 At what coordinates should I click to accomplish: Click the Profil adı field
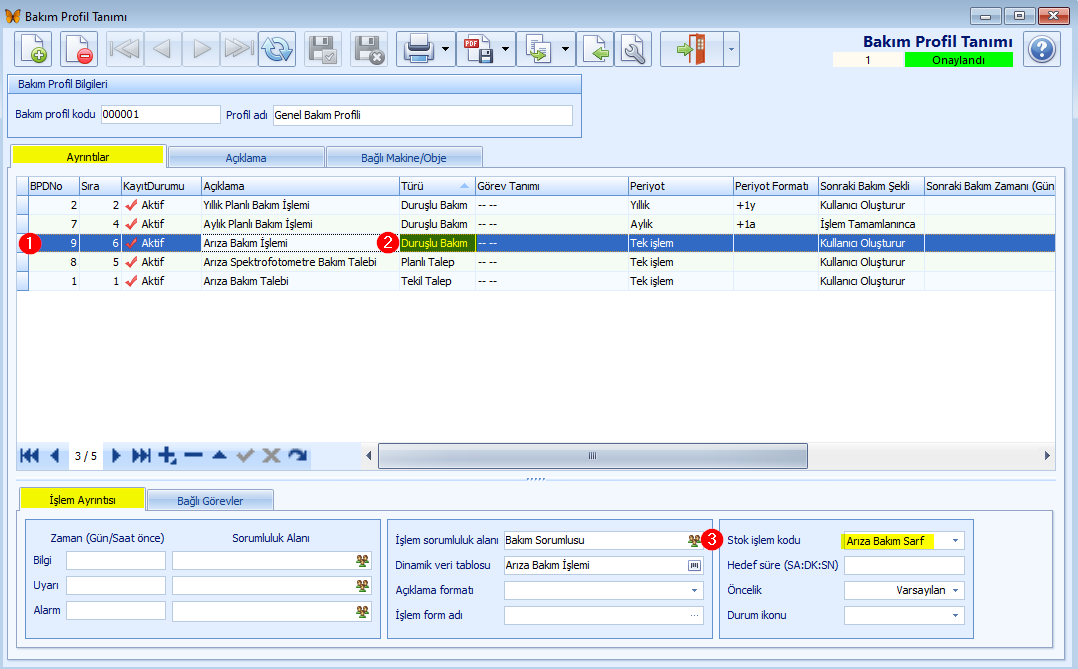422,115
